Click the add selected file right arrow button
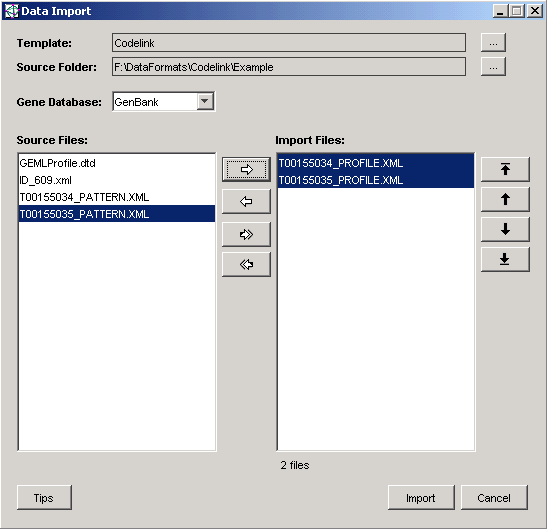 coord(246,169)
